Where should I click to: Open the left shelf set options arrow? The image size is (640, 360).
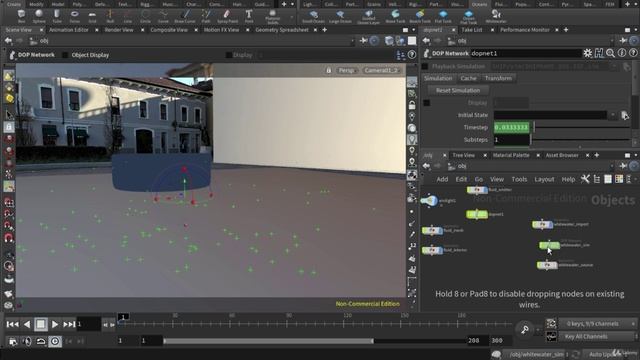292,4
